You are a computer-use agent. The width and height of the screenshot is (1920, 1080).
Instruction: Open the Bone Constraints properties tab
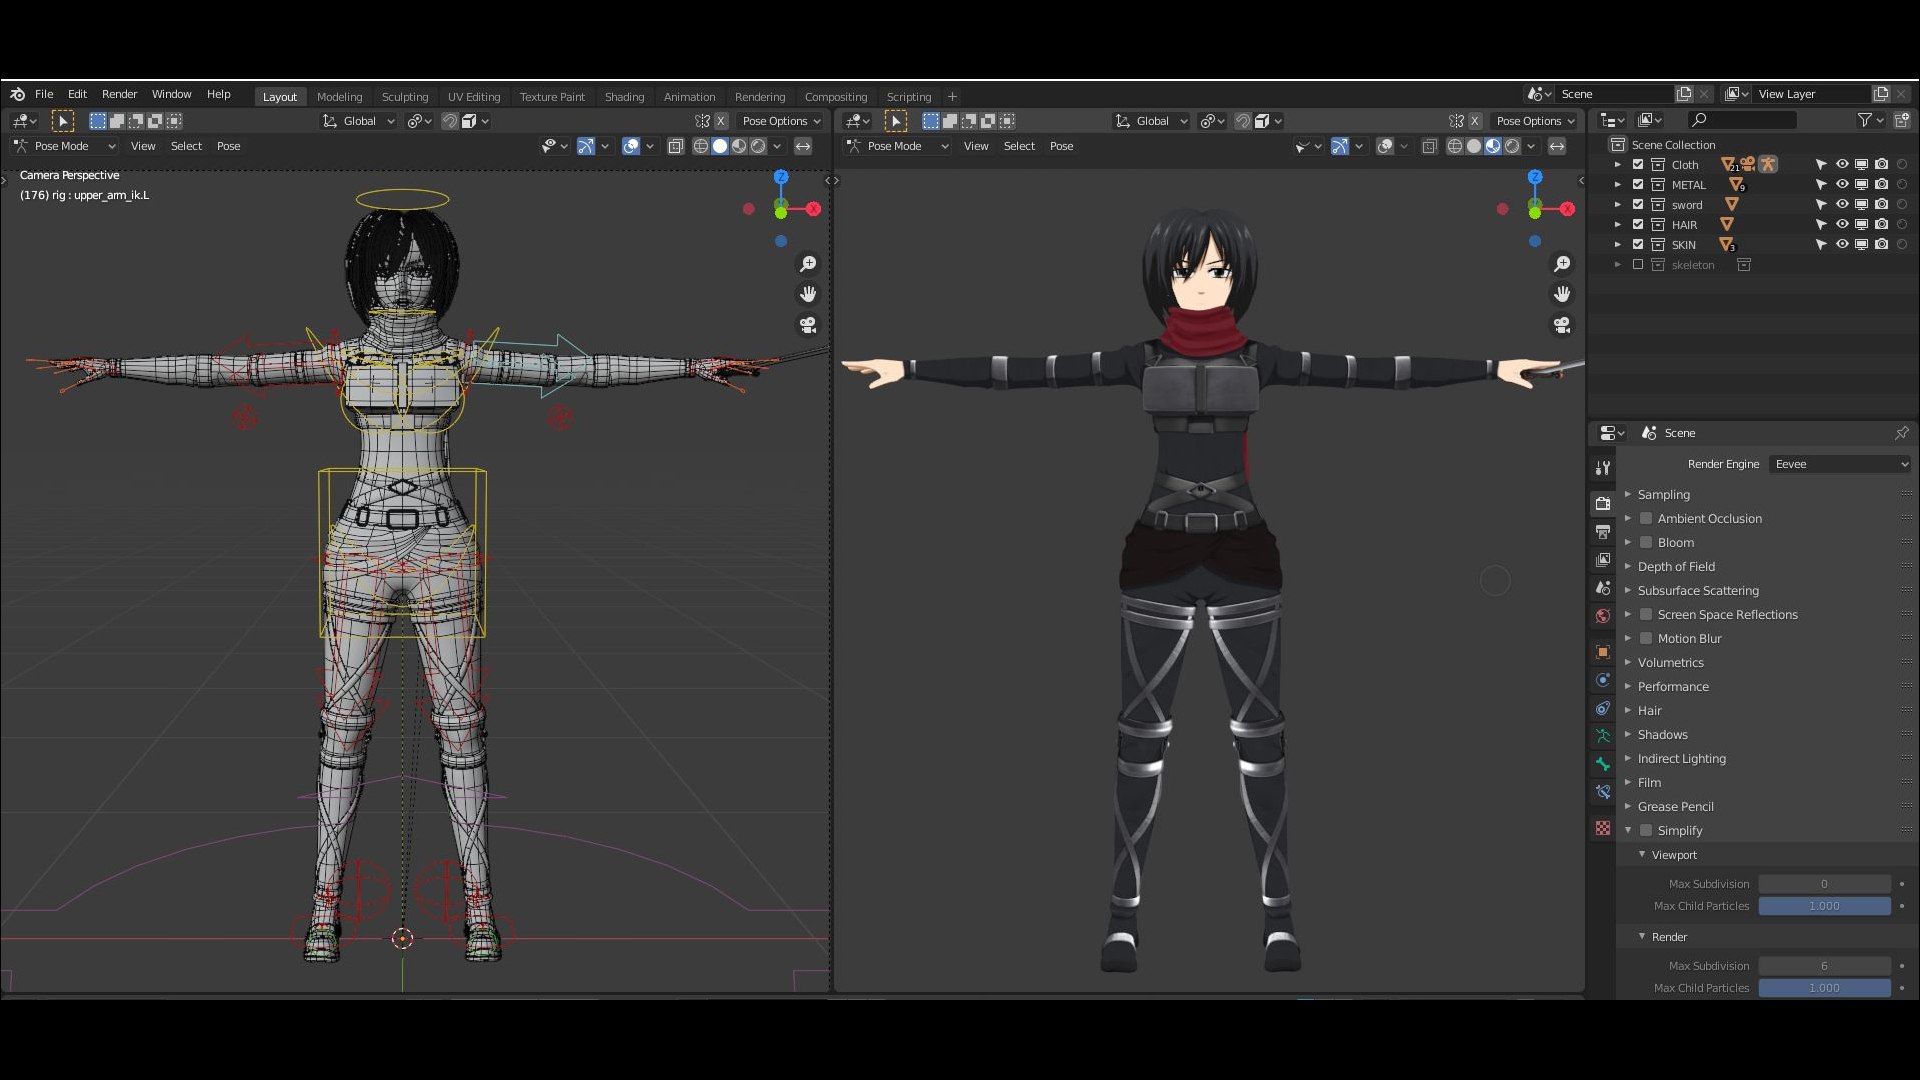point(1603,792)
